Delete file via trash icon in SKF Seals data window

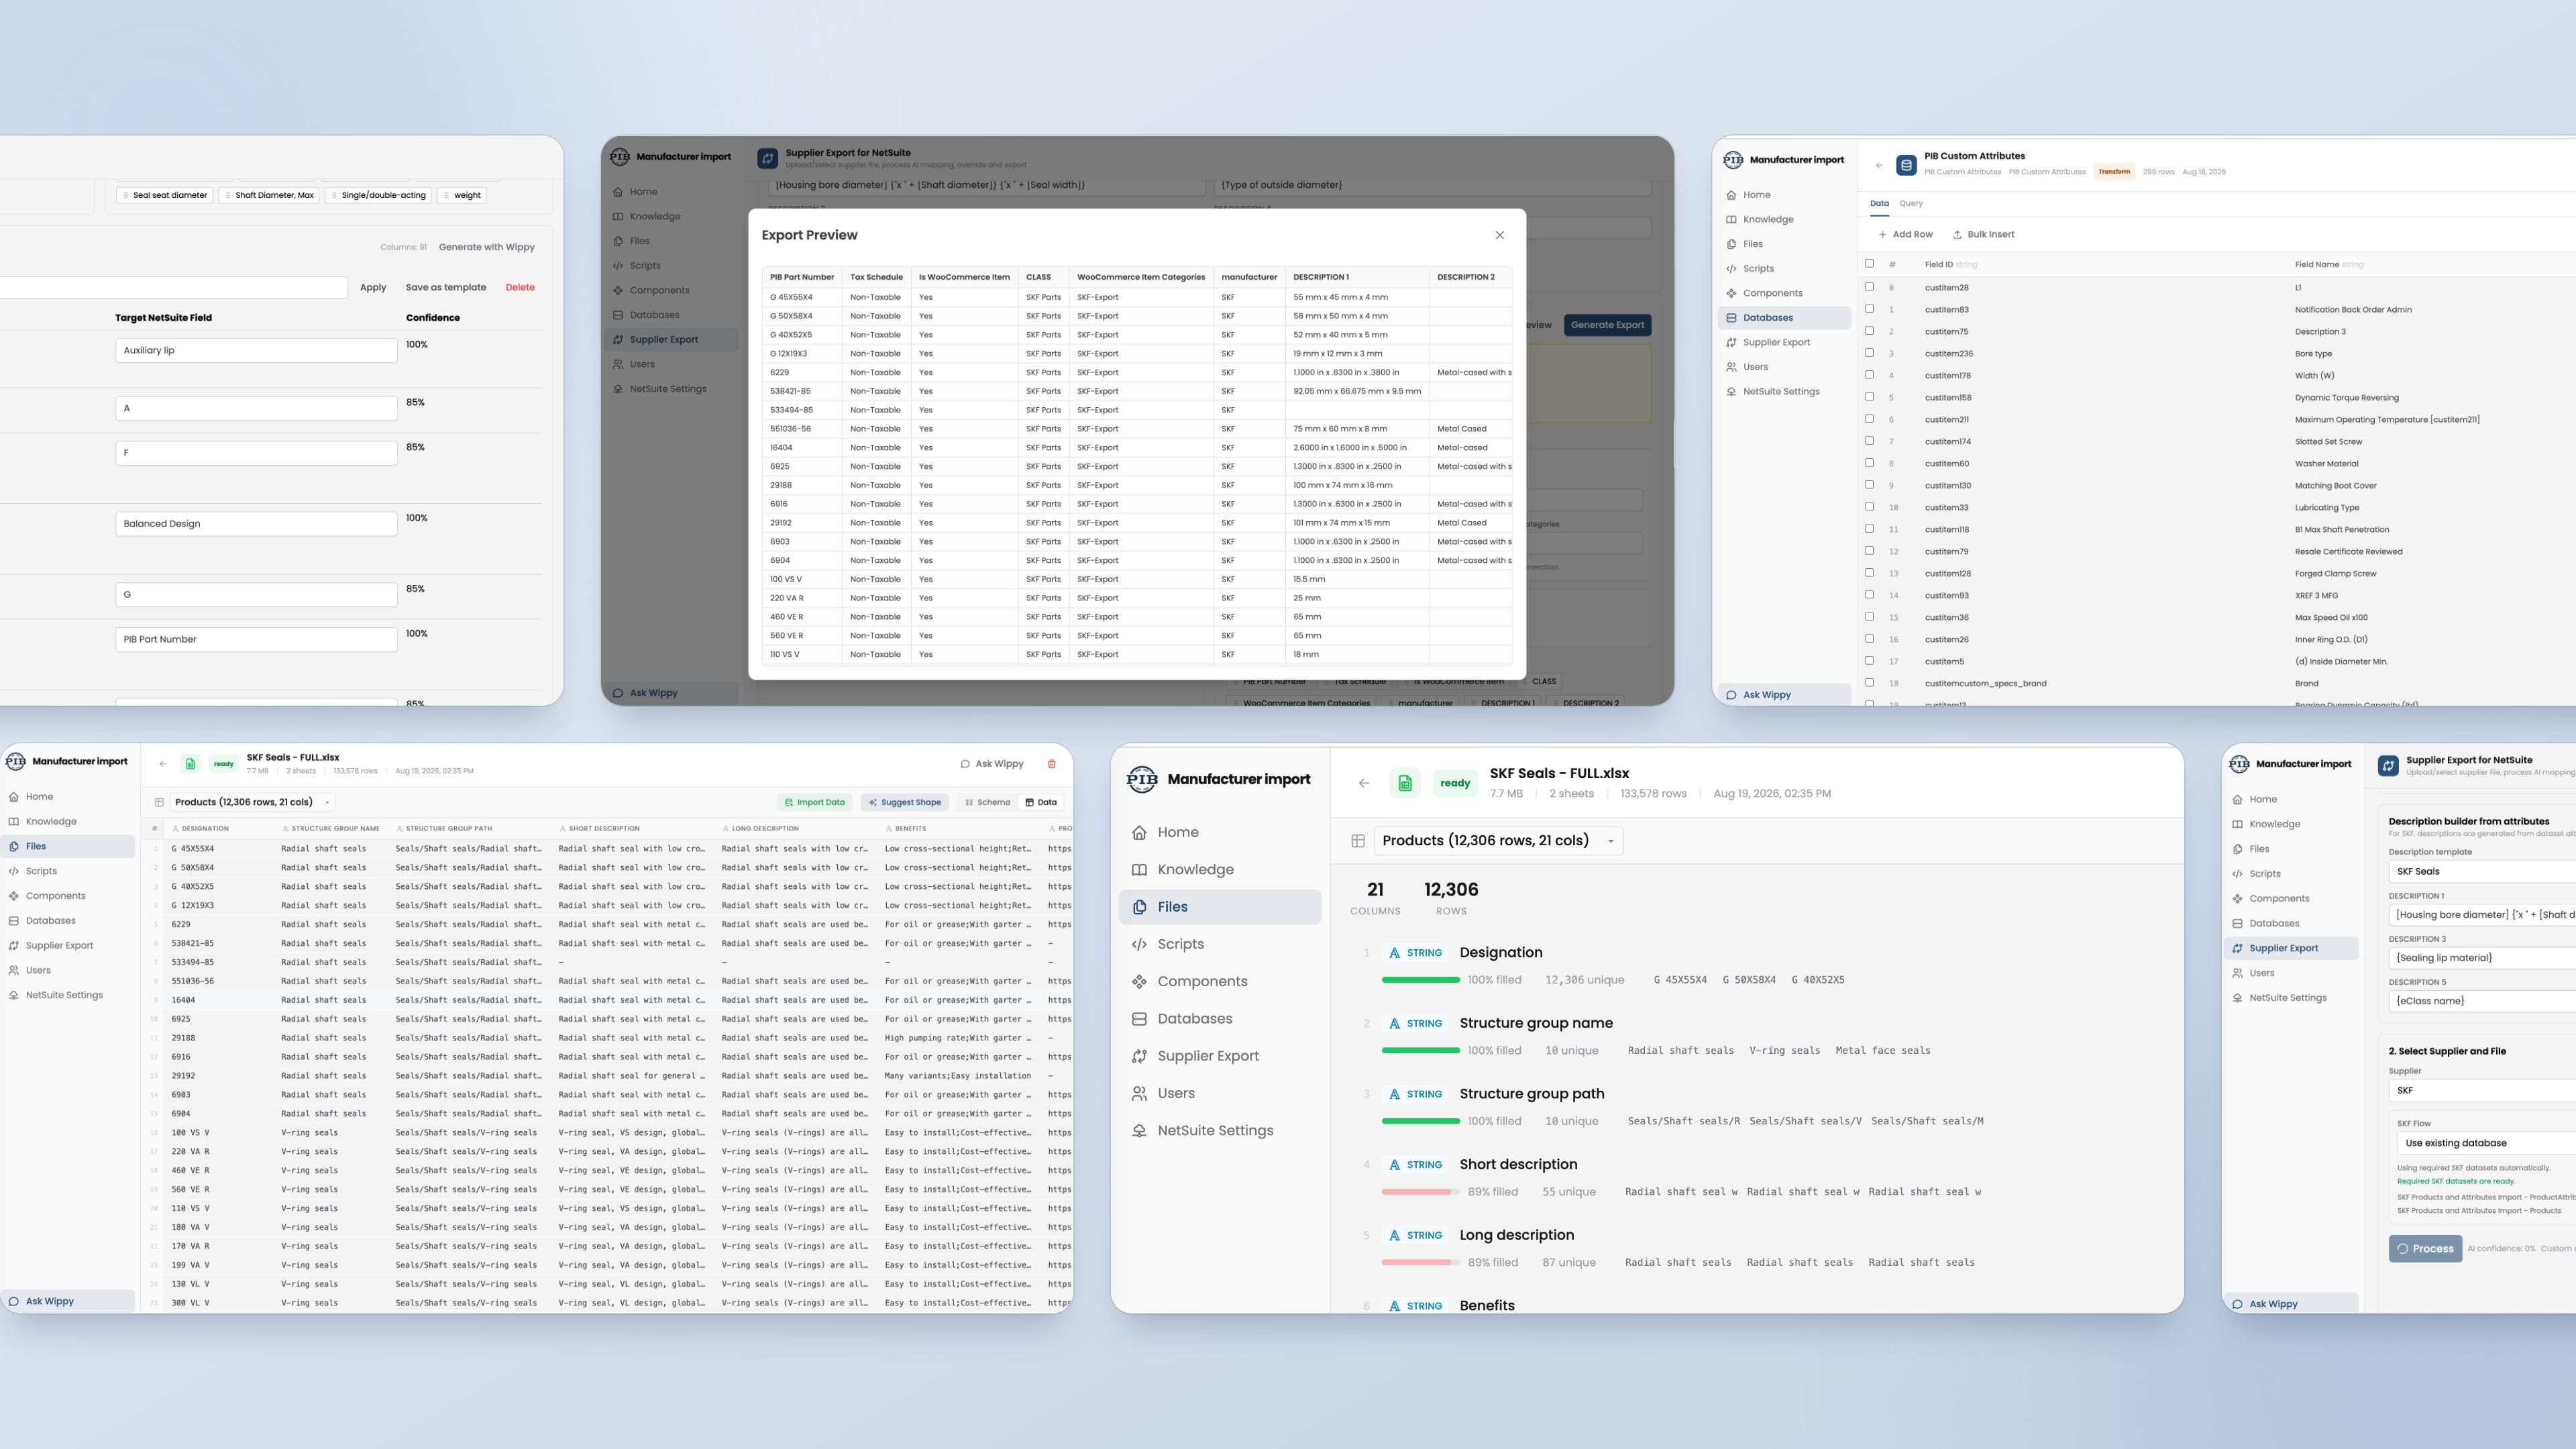[1051, 764]
